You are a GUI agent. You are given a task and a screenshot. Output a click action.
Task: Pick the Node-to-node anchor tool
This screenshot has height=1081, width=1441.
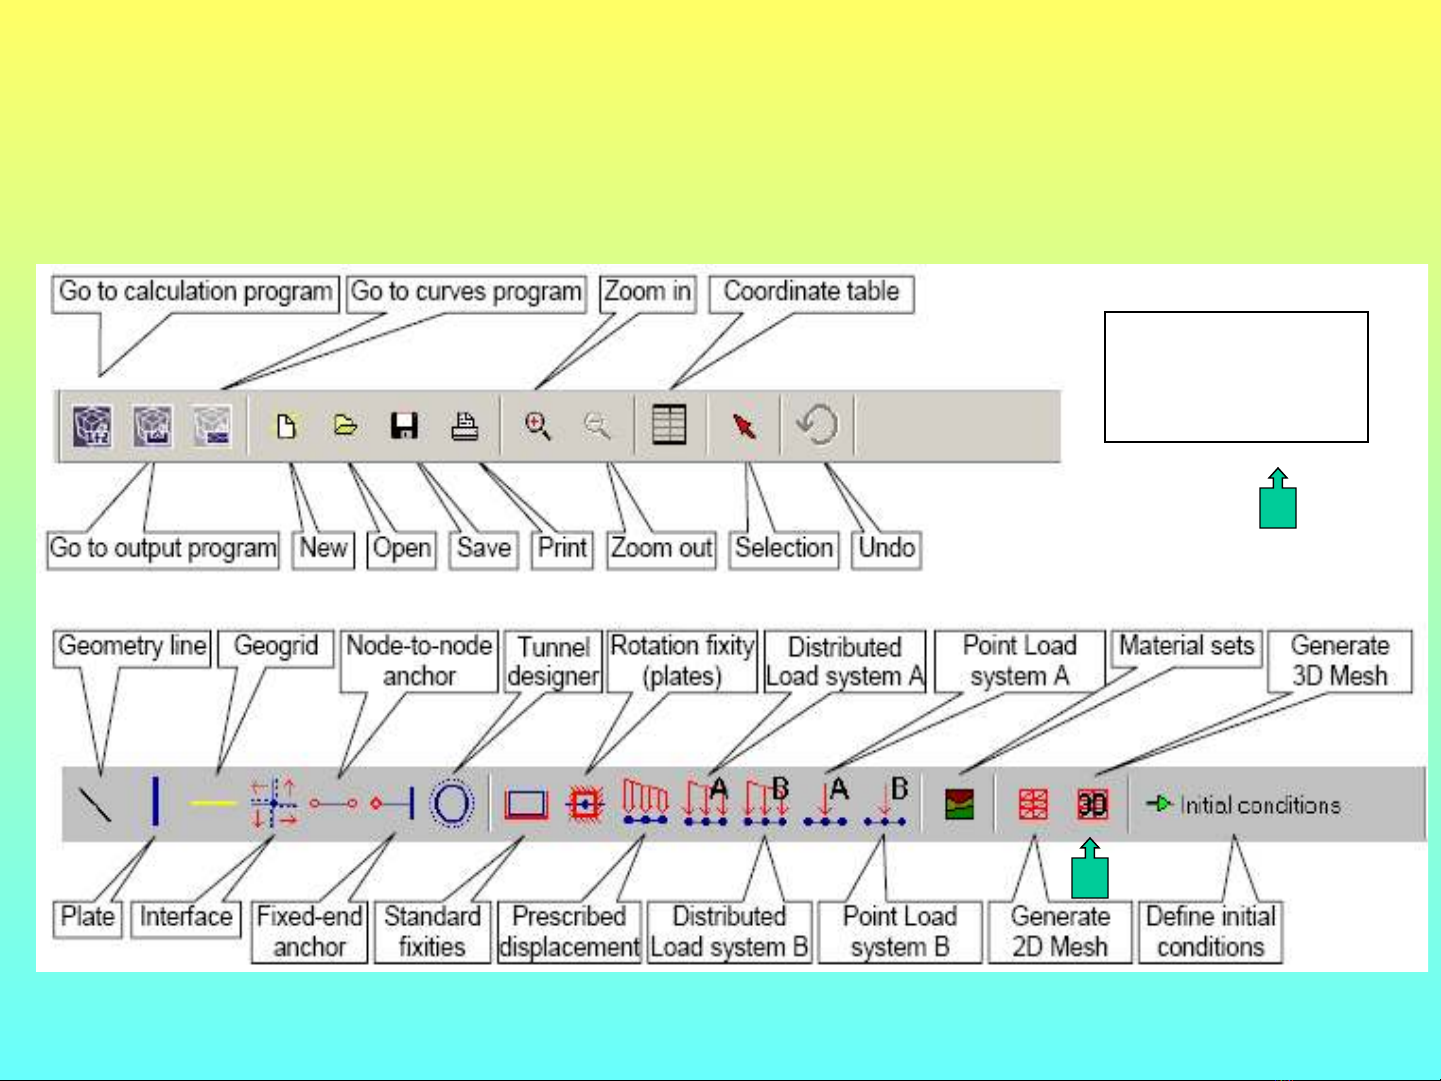coord(333,803)
